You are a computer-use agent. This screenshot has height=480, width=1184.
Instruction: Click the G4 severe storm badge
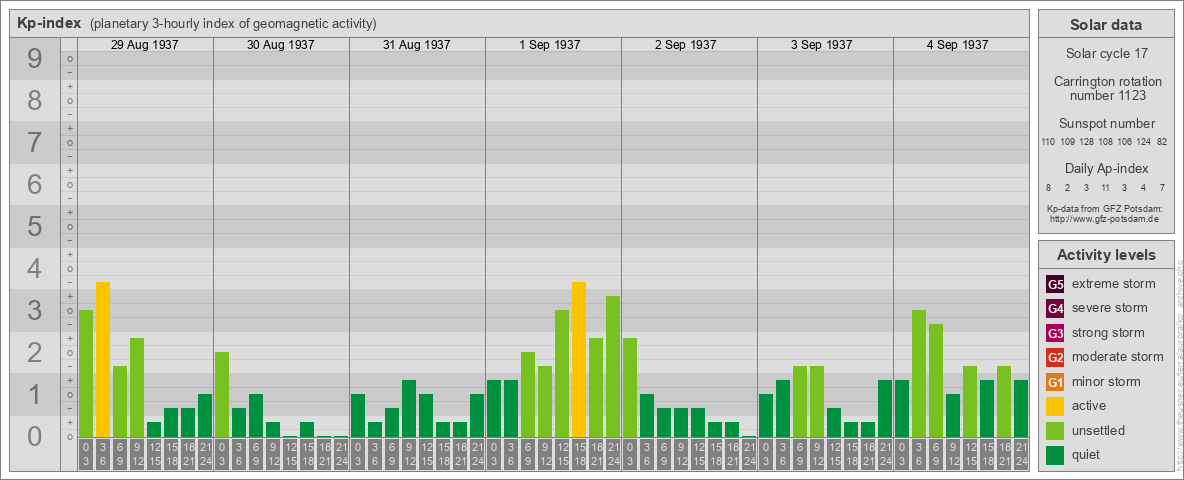pos(1055,309)
